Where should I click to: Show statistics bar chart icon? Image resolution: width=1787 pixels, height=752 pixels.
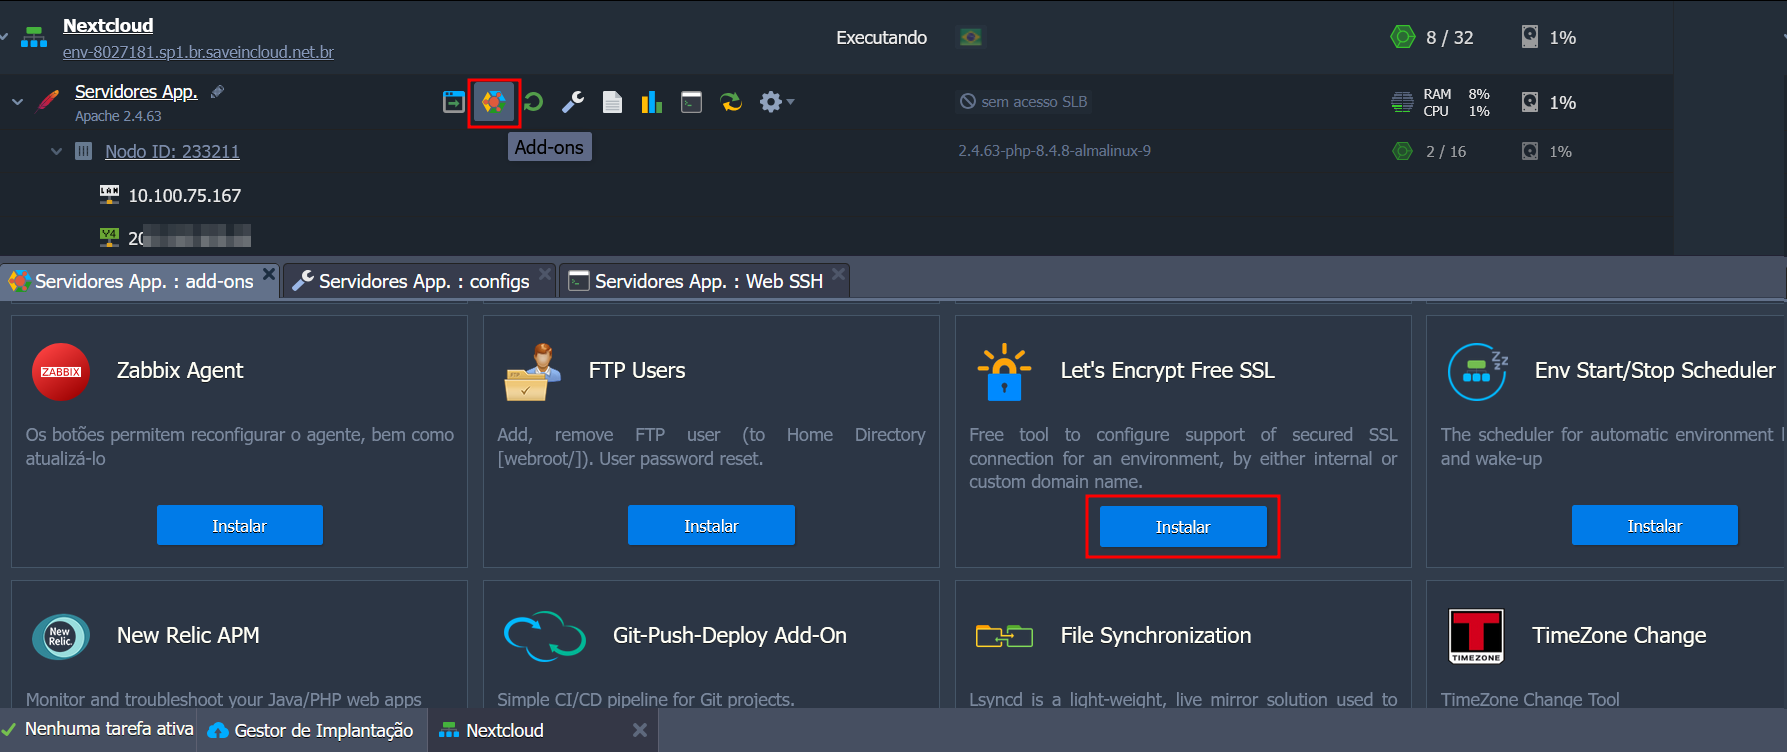pyautogui.click(x=652, y=102)
